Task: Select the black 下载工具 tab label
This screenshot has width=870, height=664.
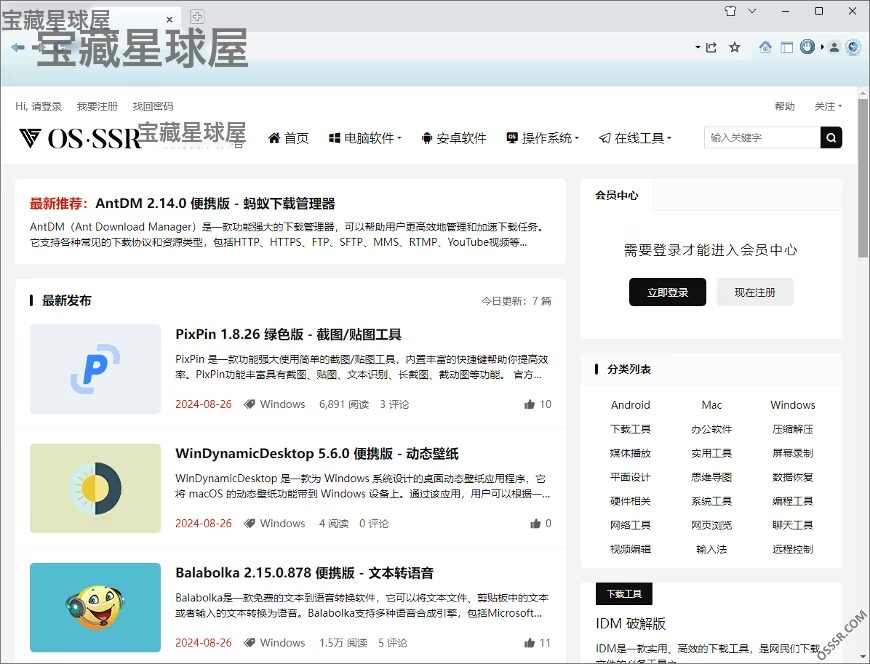Action: pyautogui.click(x=624, y=594)
